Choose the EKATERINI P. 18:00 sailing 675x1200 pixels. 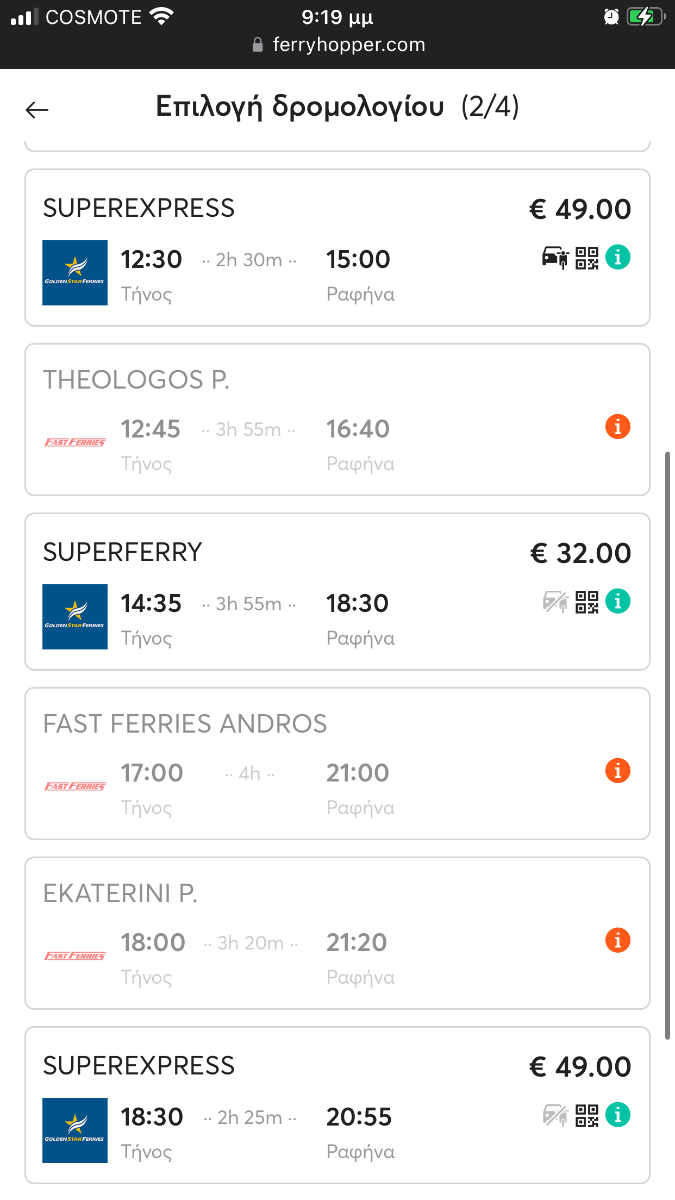pyautogui.click(x=337, y=933)
